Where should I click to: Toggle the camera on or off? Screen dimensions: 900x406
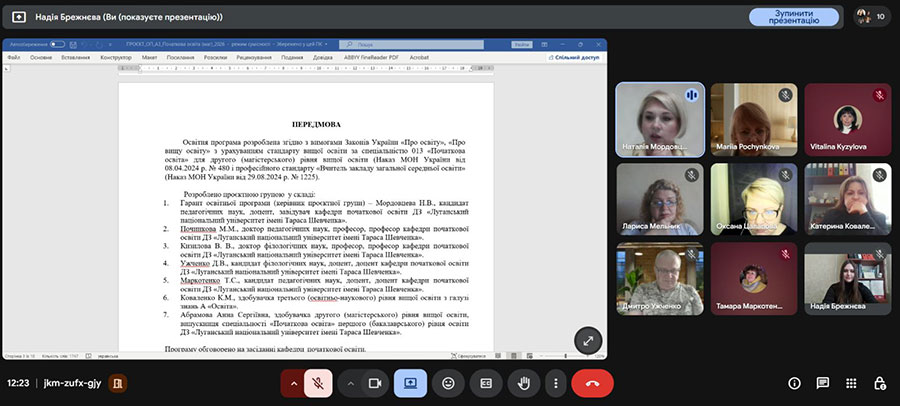pos(376,383)
